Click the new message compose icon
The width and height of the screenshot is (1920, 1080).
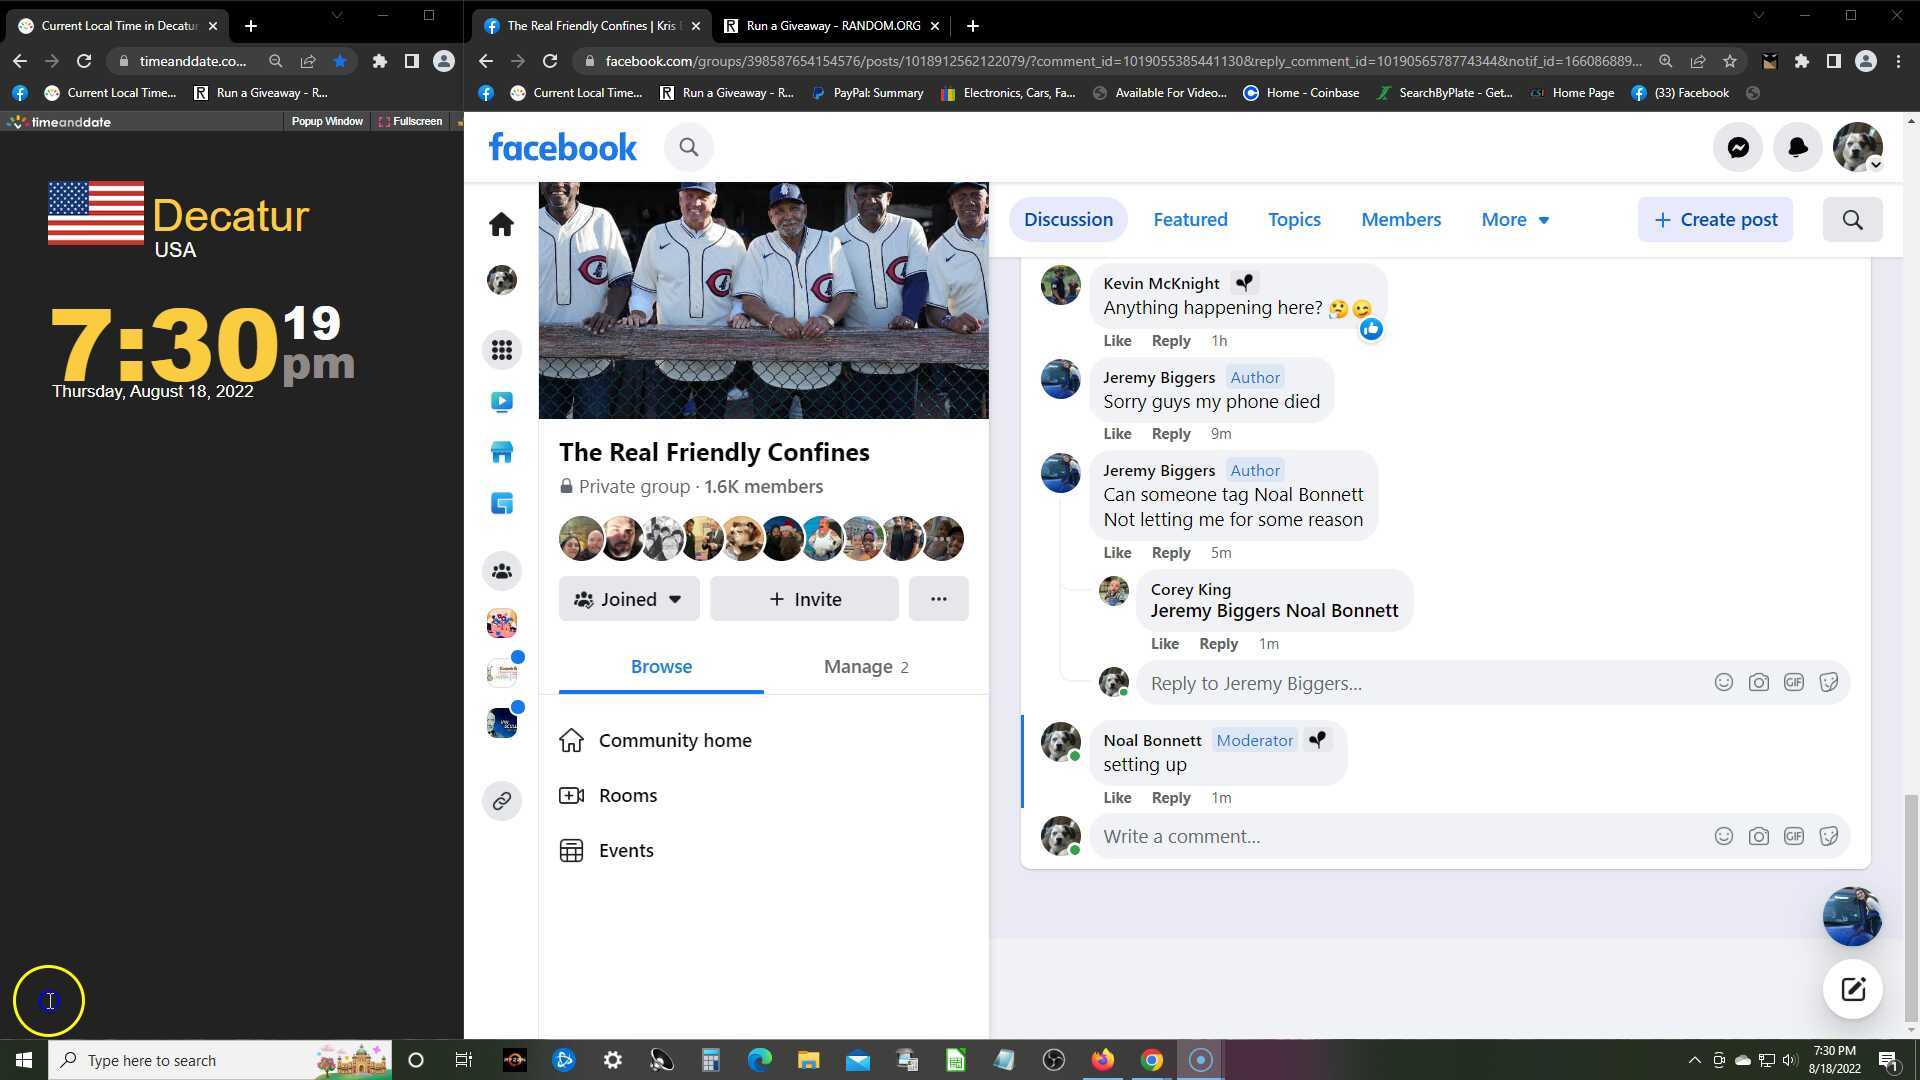[x=1852, y=989]
